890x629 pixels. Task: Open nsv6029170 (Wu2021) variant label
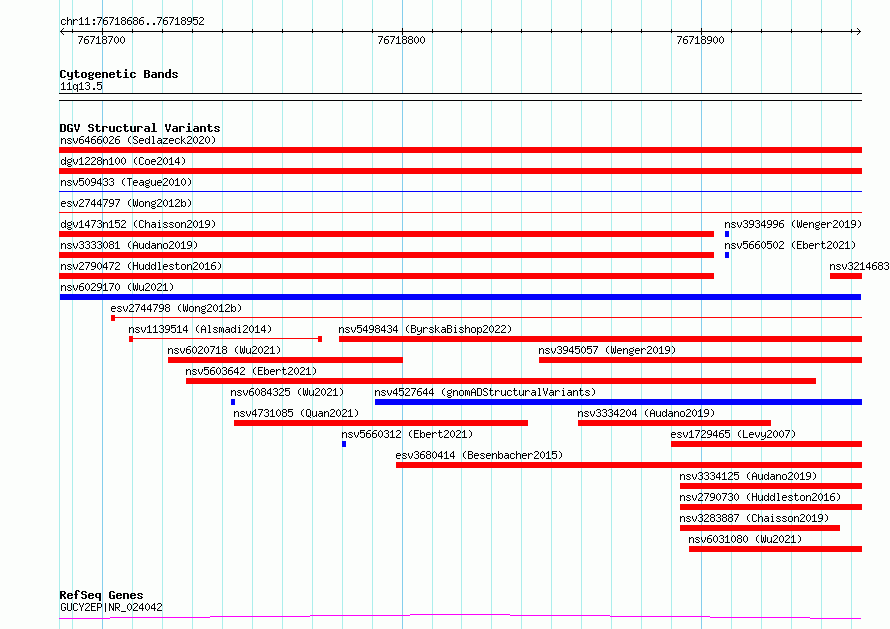pyautogui.click(x=117, y=287)
